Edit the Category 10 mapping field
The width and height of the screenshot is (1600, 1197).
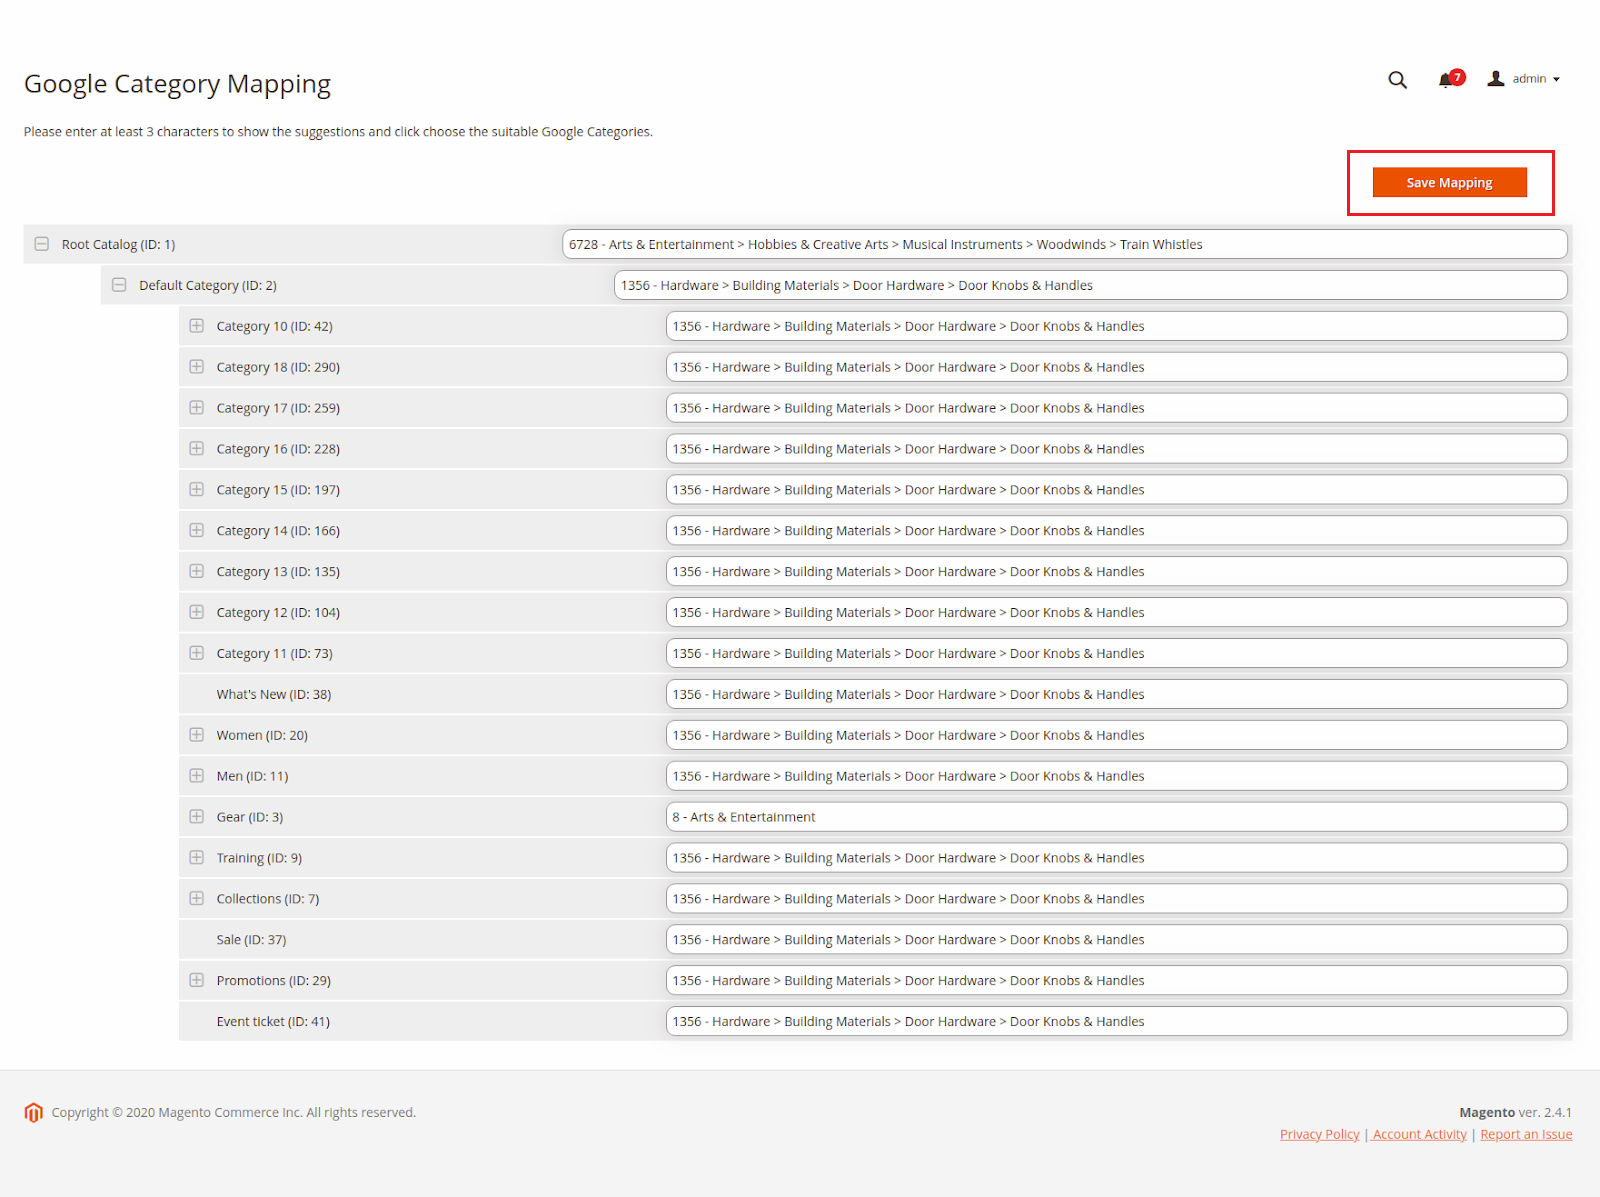[1117, 326]
